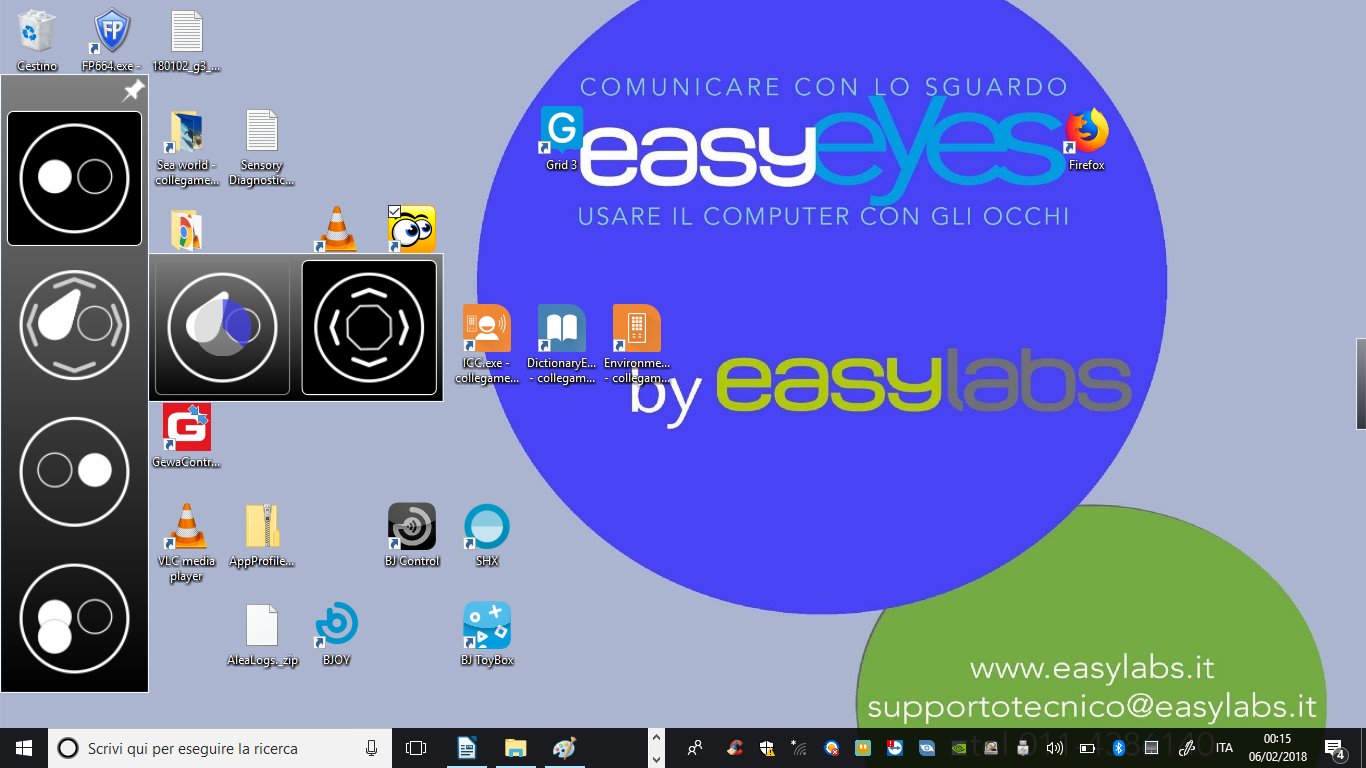Viewport: 1366px width, 768px height.
Task: Select the VLC media player icon
Action: point(186,543)
